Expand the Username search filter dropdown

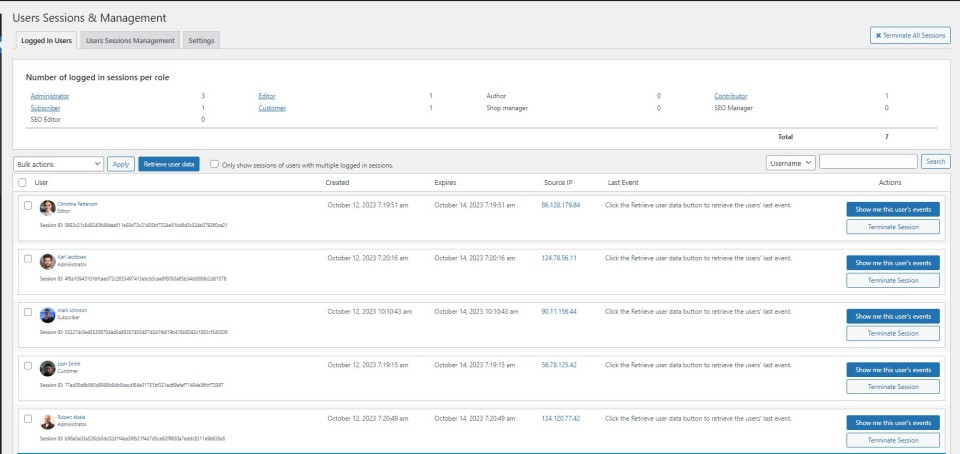tap(790, 162)
